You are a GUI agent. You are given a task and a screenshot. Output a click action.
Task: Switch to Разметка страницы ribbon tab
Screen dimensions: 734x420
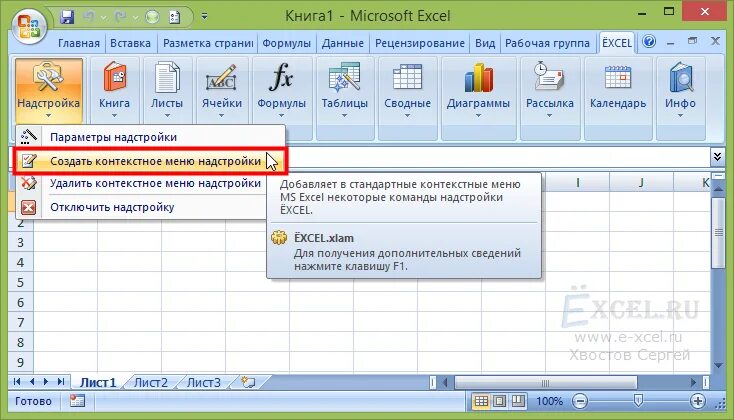pos(208,43)
